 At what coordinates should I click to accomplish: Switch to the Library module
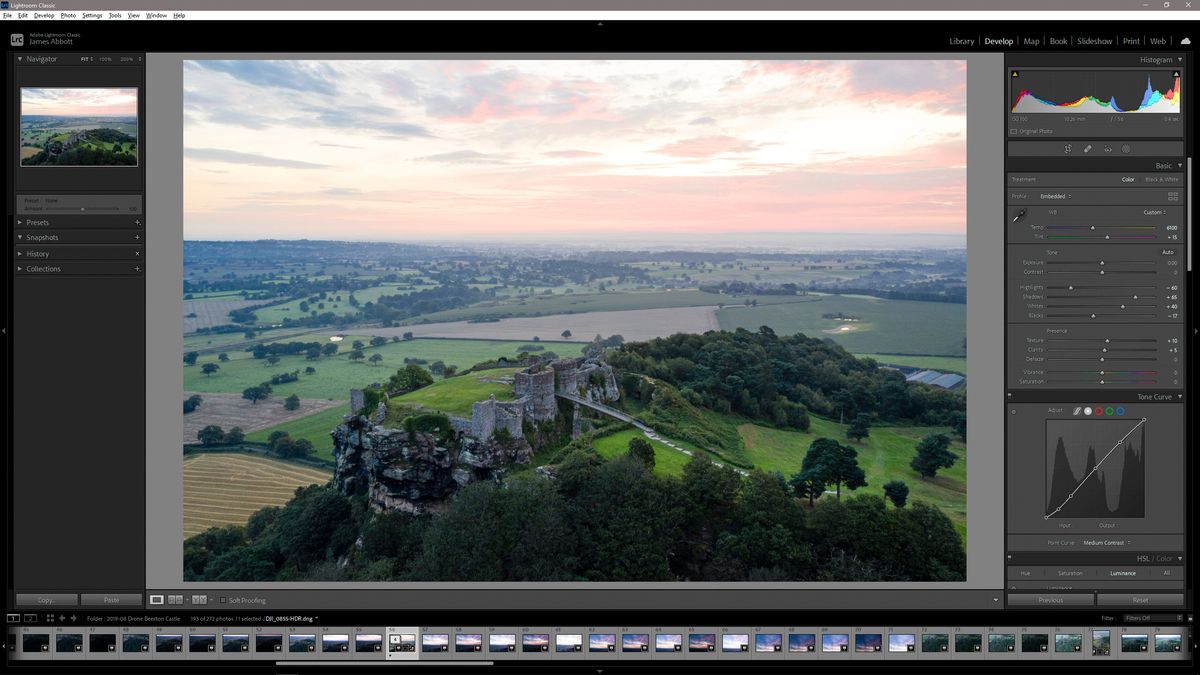[961, 41]
